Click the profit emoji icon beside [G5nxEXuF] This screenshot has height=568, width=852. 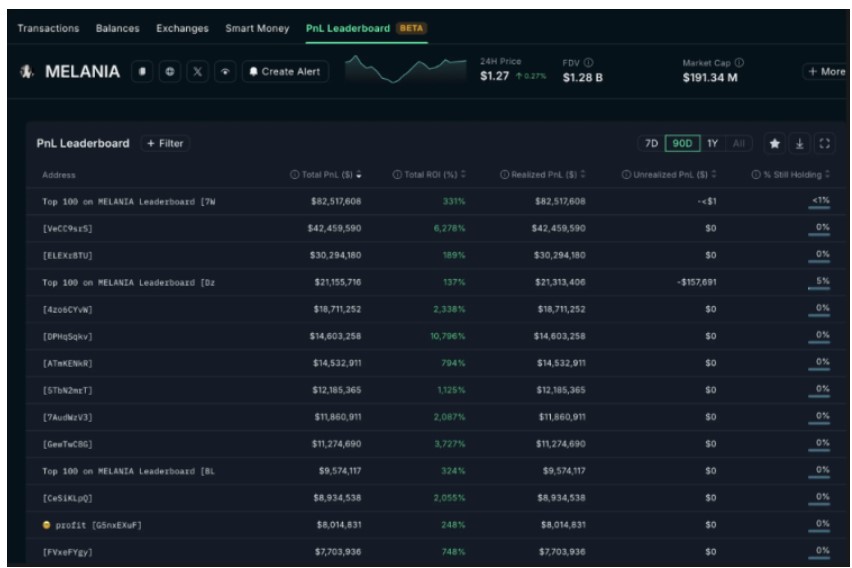(x=46, y=525)
